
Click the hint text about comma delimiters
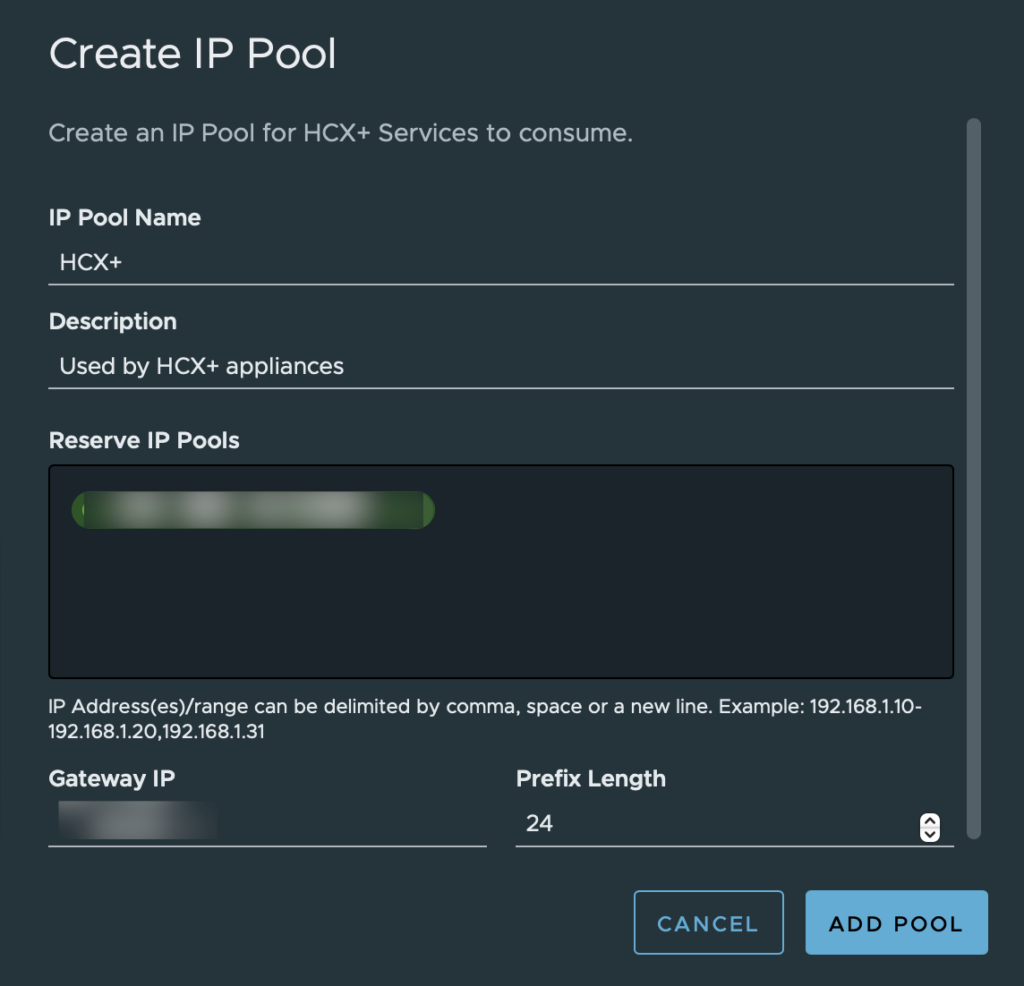[x=485, y=718]
